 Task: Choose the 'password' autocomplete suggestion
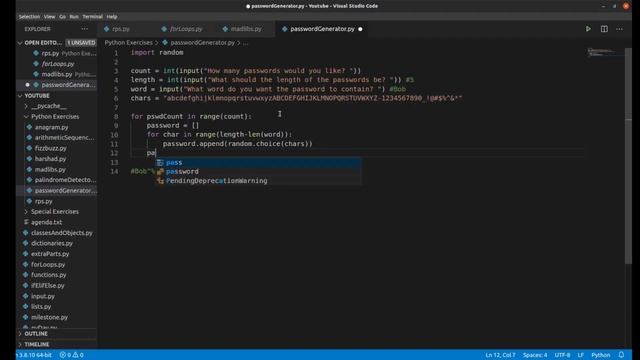[258, 171]
